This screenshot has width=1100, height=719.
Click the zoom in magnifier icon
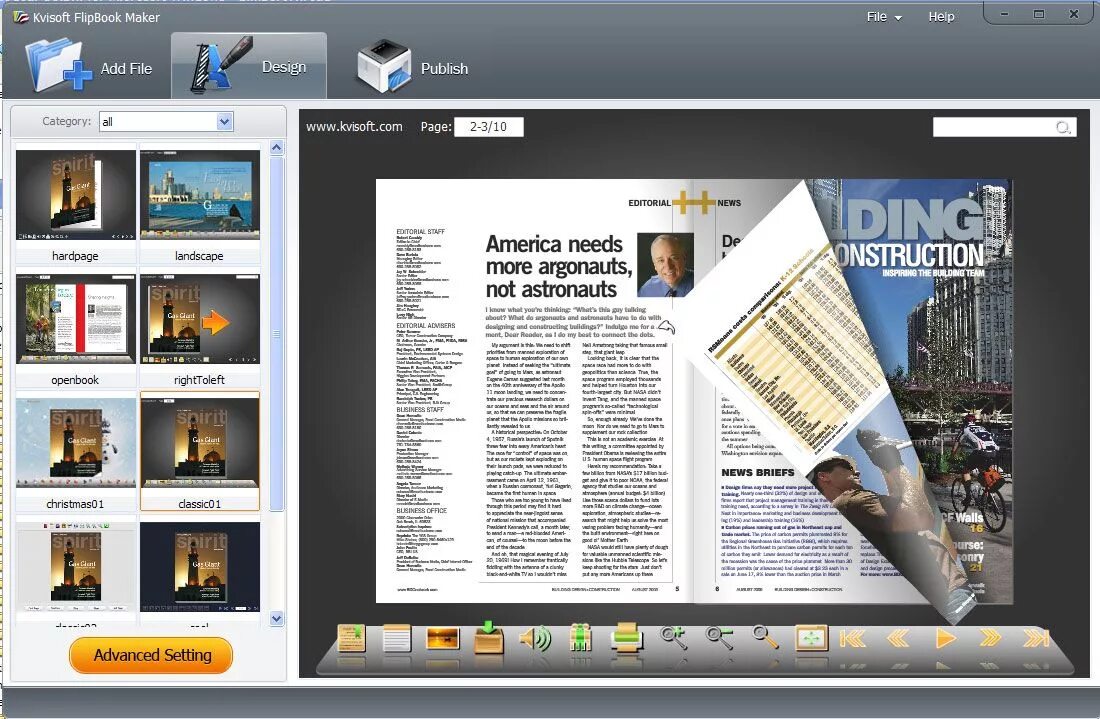(x=673, y=638)
